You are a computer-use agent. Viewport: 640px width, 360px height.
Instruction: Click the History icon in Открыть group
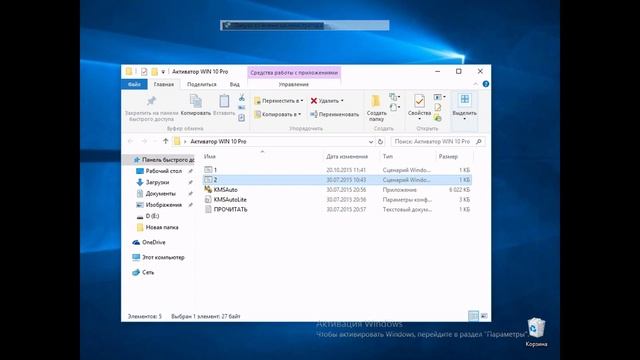438,118
